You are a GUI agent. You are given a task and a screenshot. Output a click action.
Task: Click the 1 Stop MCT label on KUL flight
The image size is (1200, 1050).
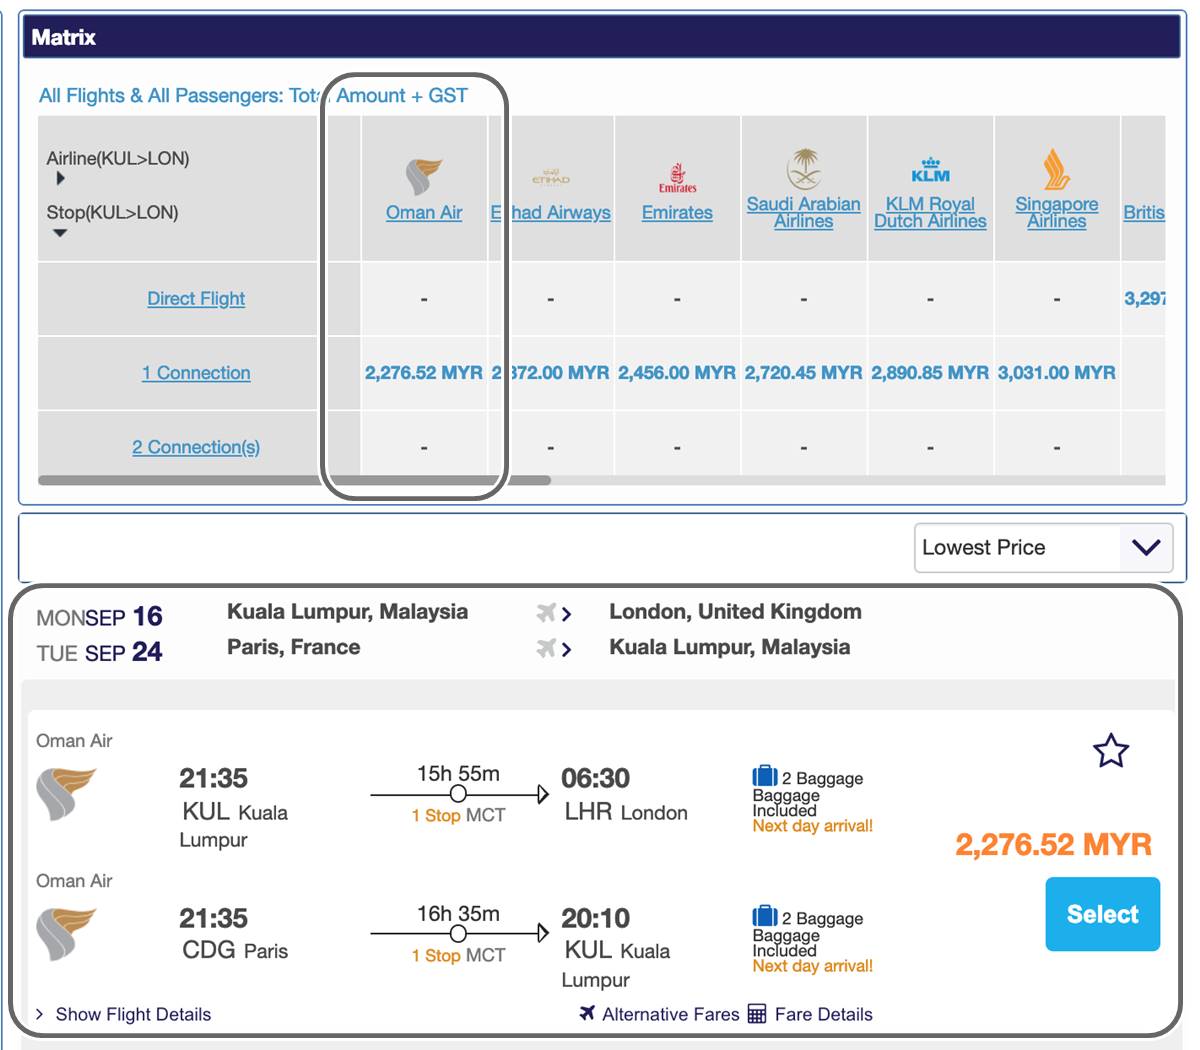point(458,816)
